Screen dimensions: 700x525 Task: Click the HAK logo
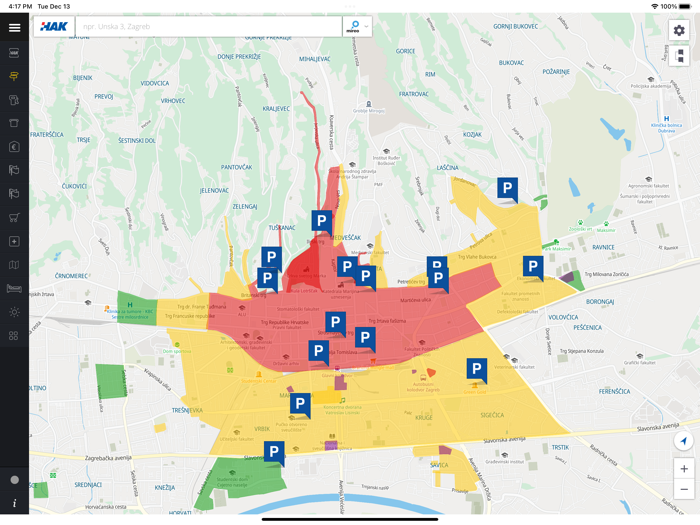(54, 27)
